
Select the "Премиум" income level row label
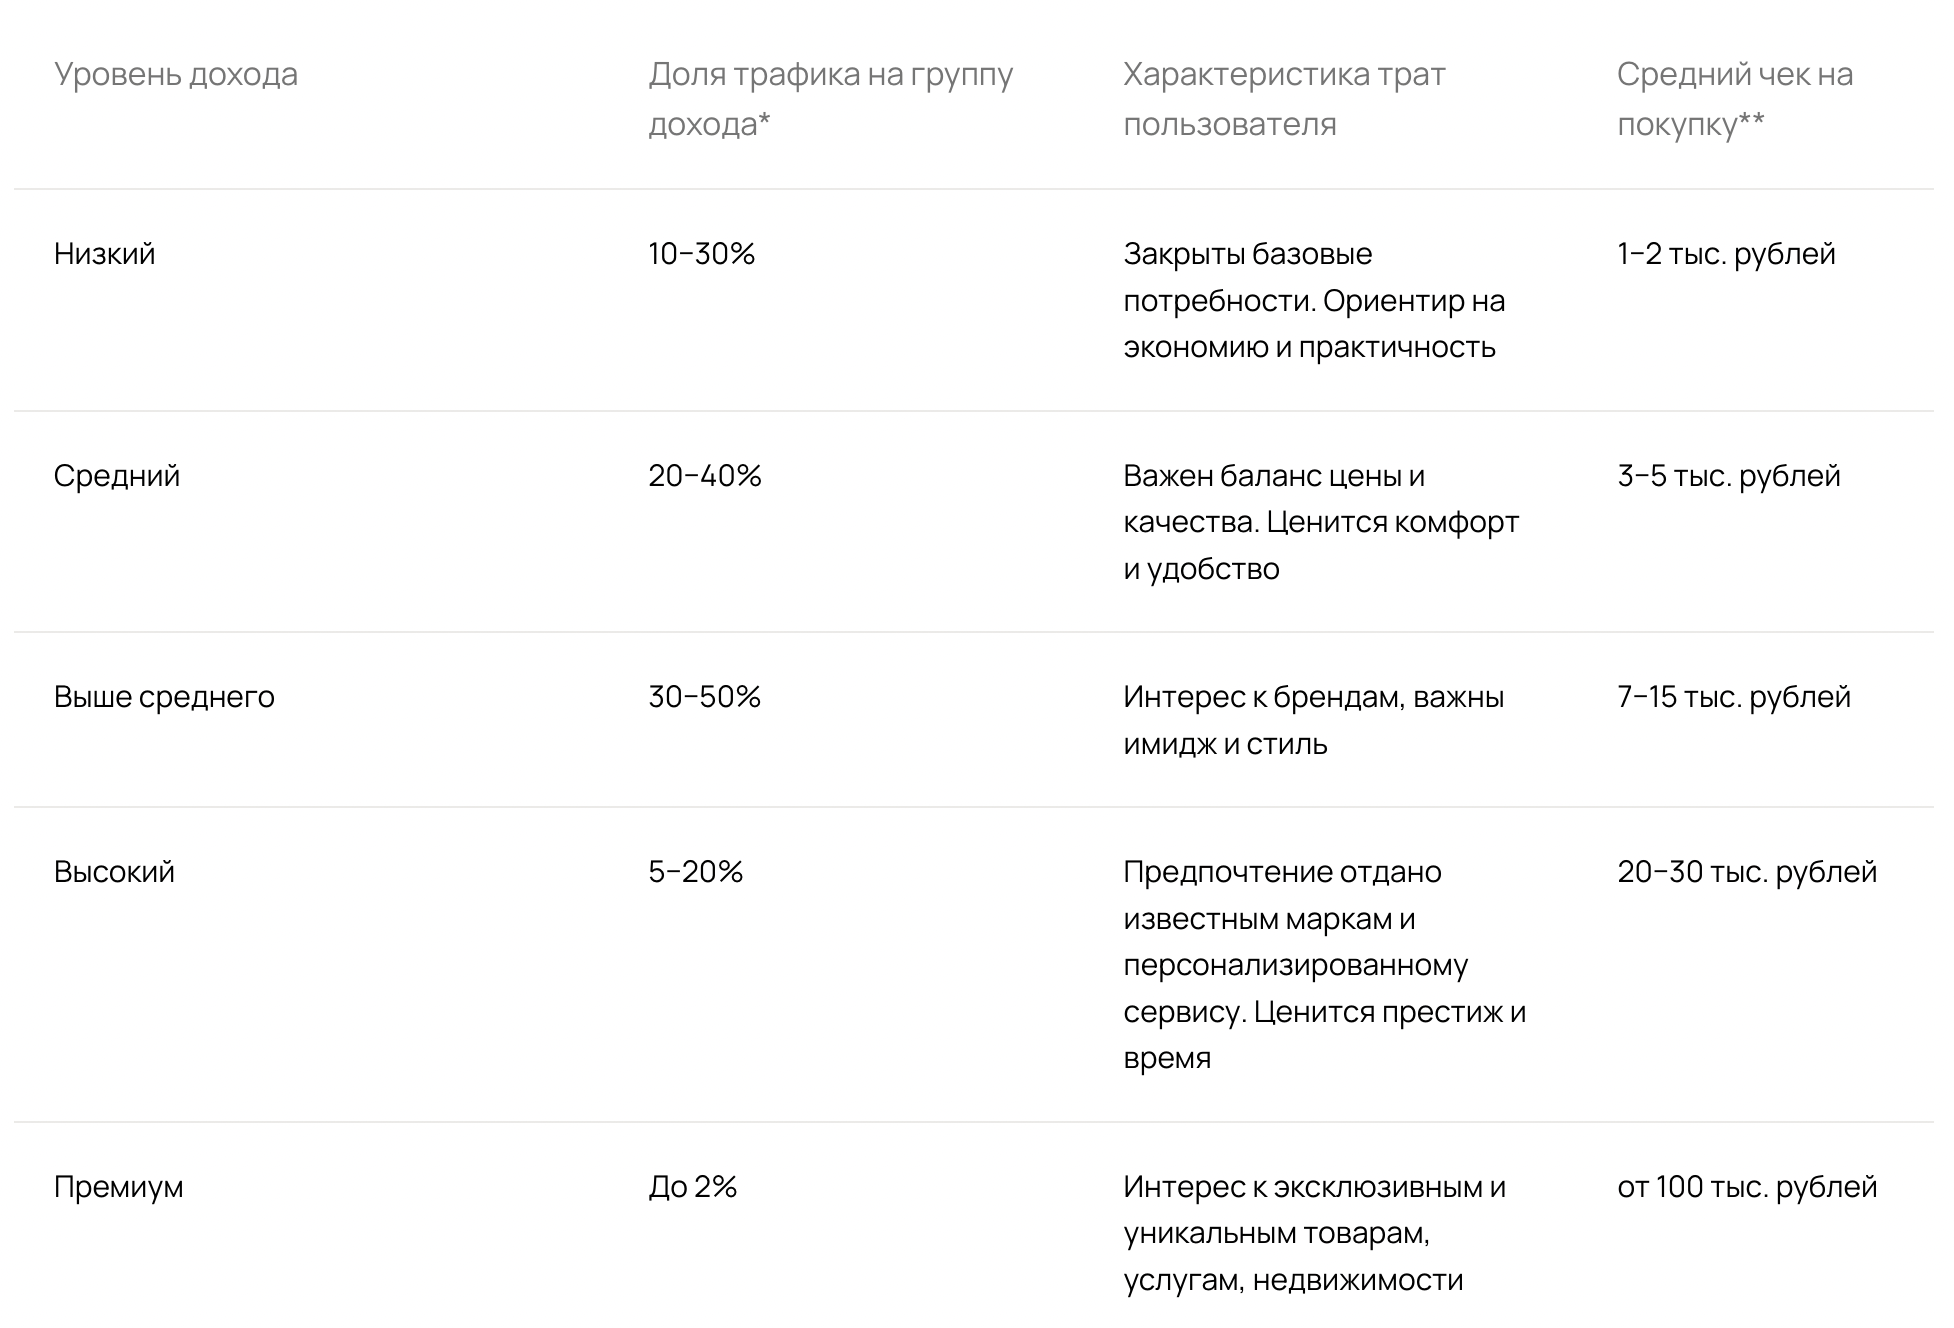click(x=118, y=1187)
